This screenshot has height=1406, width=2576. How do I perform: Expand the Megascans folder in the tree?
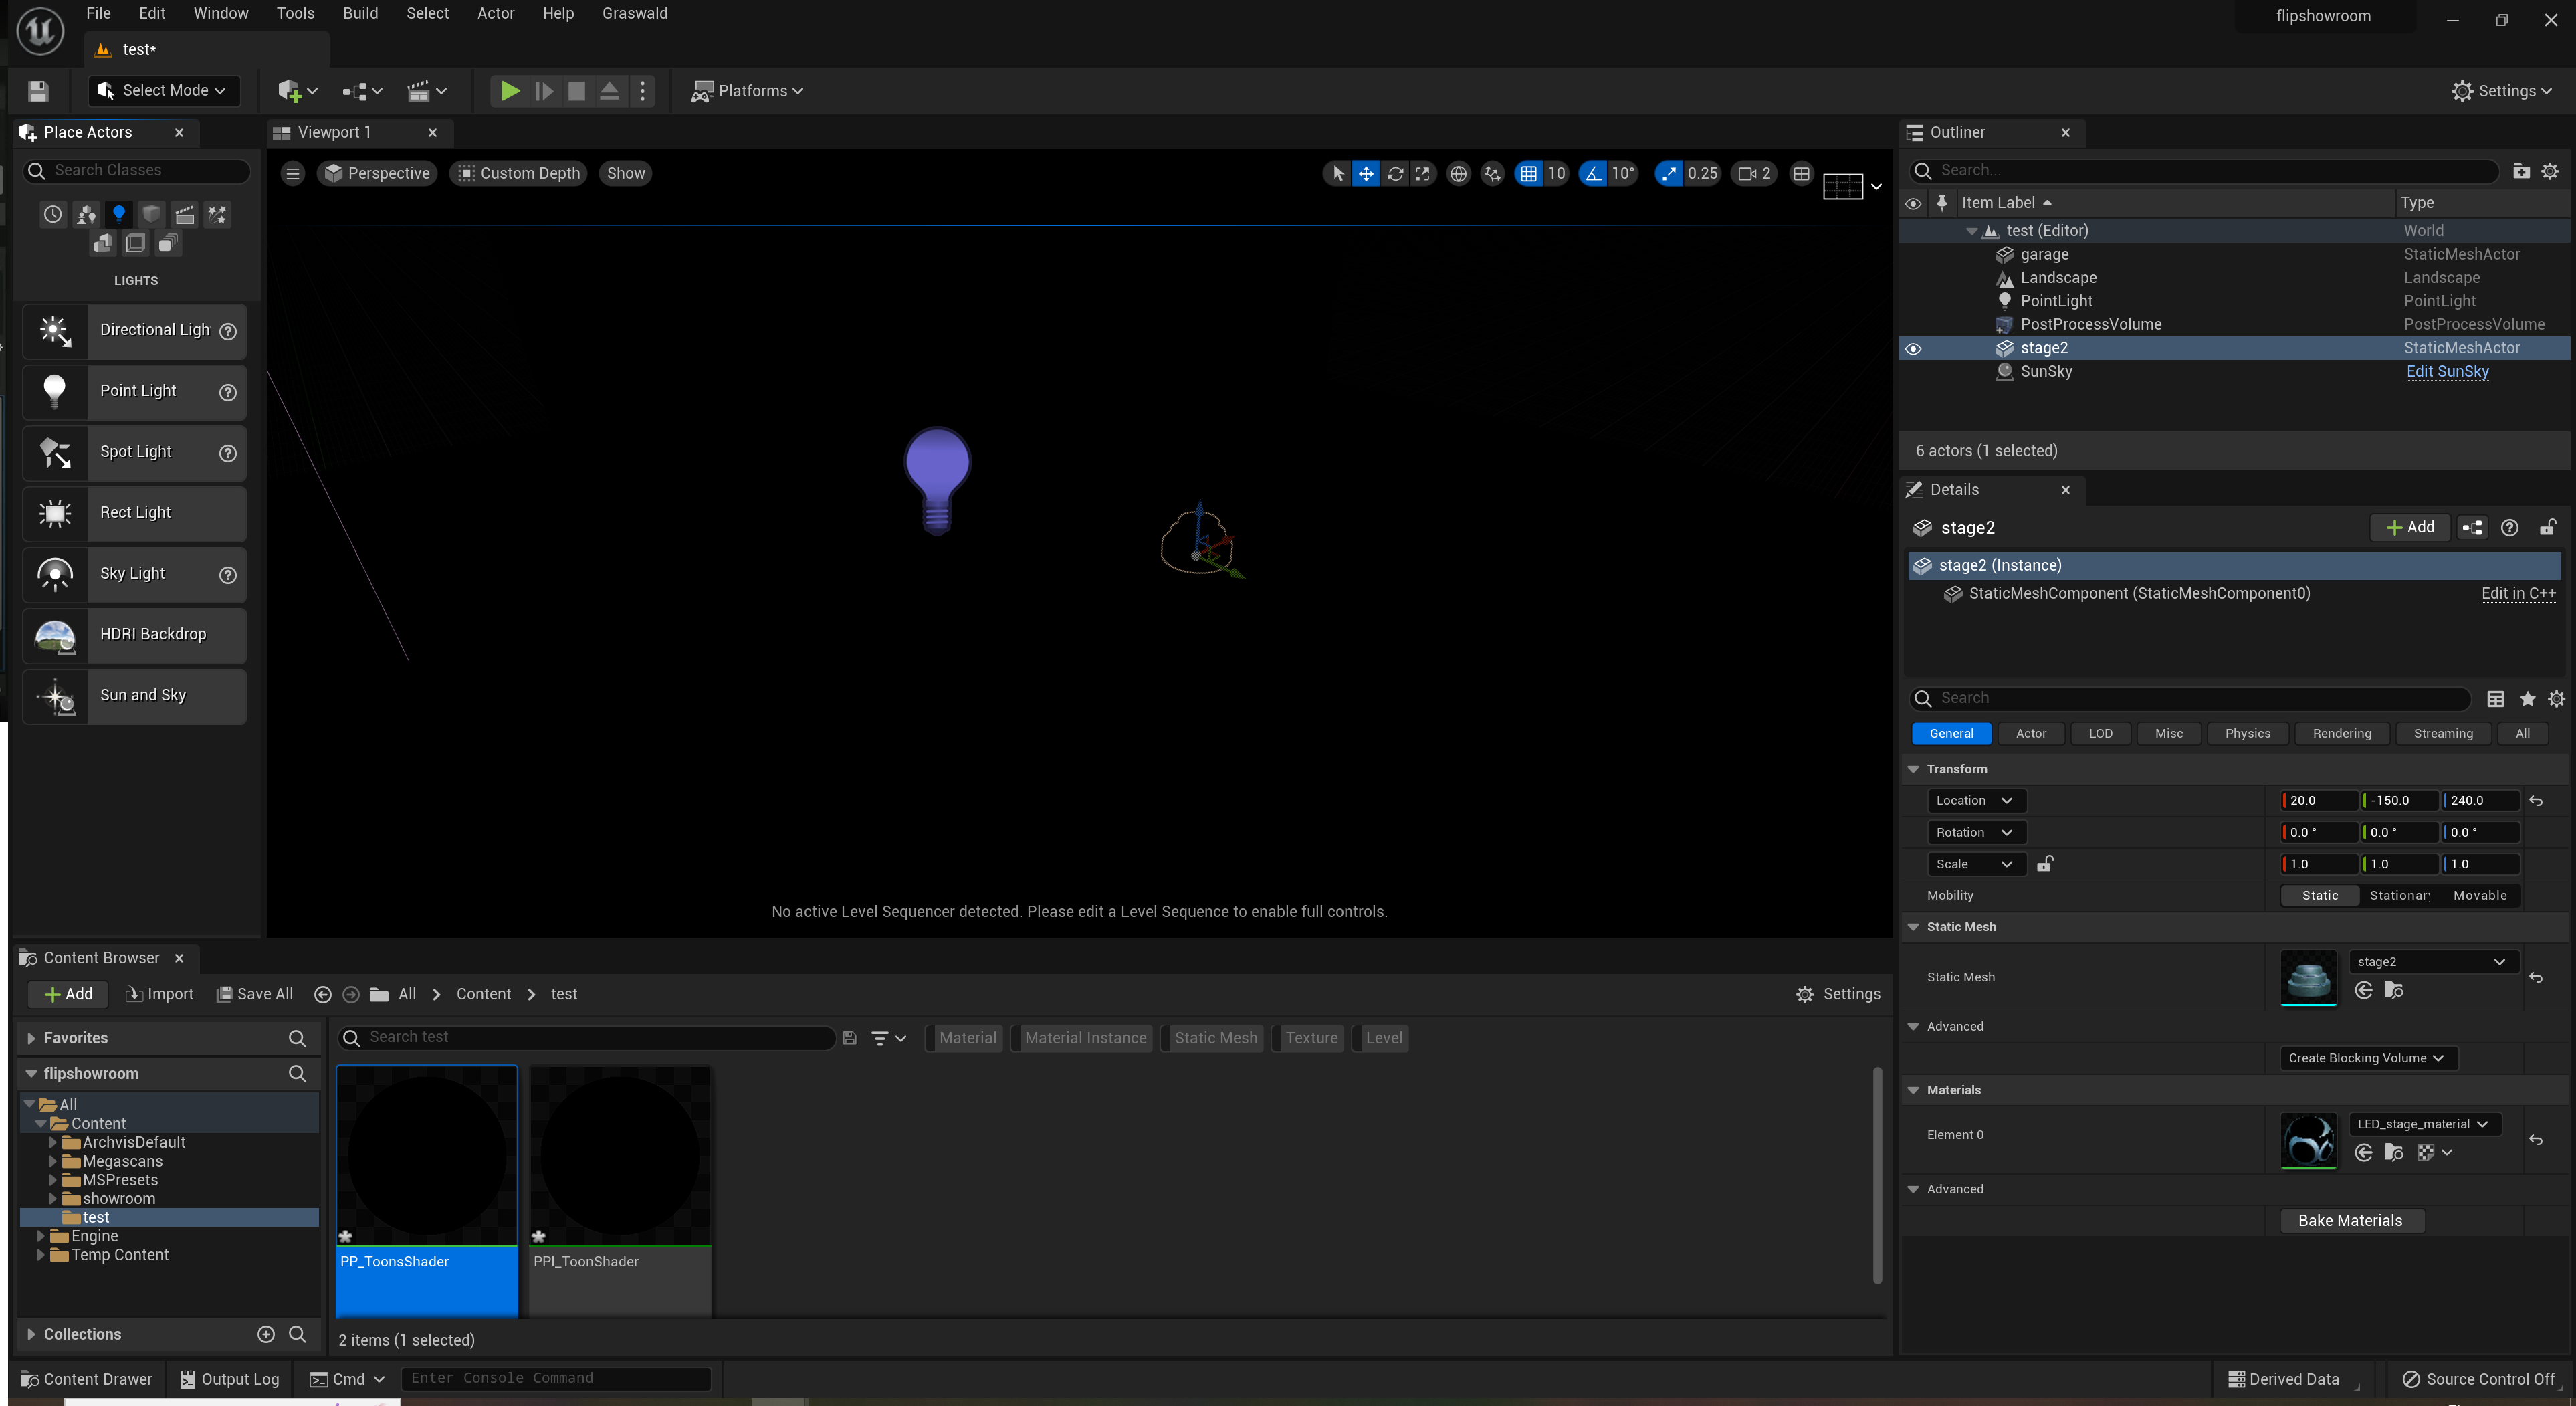[53, 1161]
